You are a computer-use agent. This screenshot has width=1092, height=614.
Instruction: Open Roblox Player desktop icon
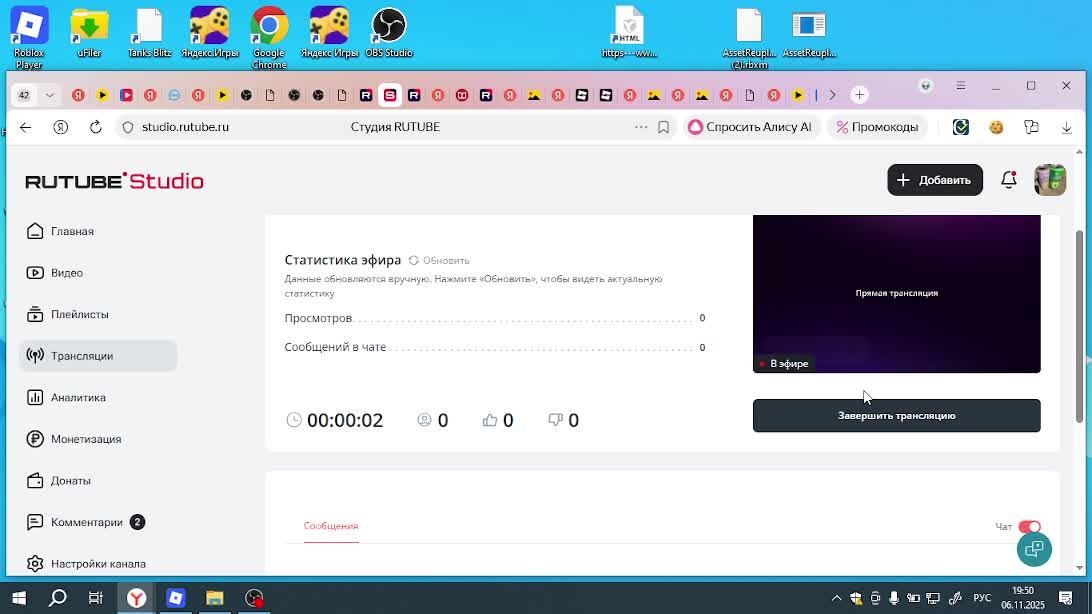click(29, 38)
